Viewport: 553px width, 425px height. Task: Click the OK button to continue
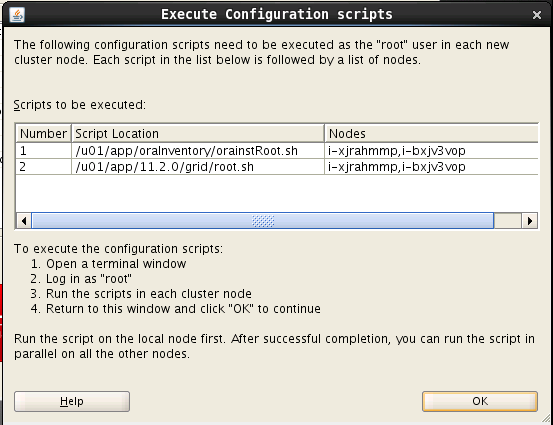coord(480,401)
